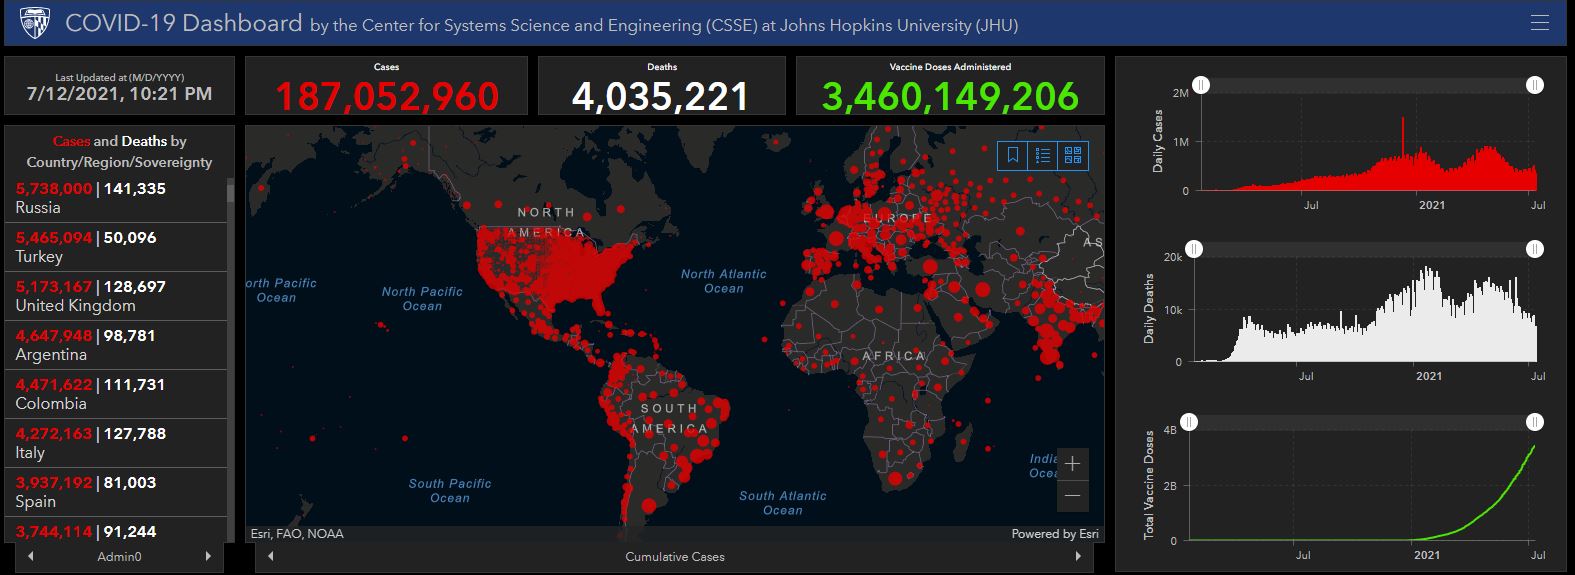Open the hamburger menu in the header

click(x=1539, y=23)
